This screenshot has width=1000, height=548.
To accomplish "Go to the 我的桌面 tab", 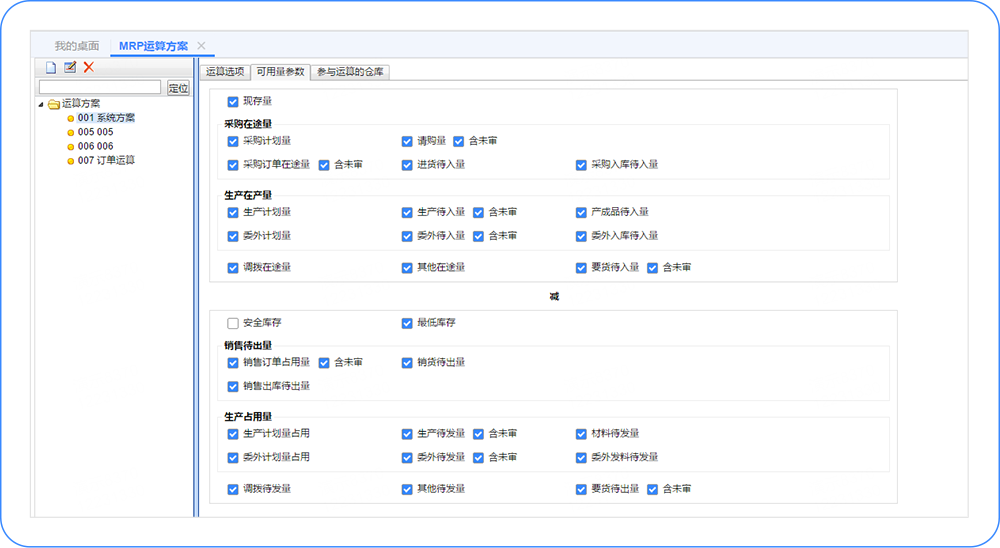I will point(77,46).
